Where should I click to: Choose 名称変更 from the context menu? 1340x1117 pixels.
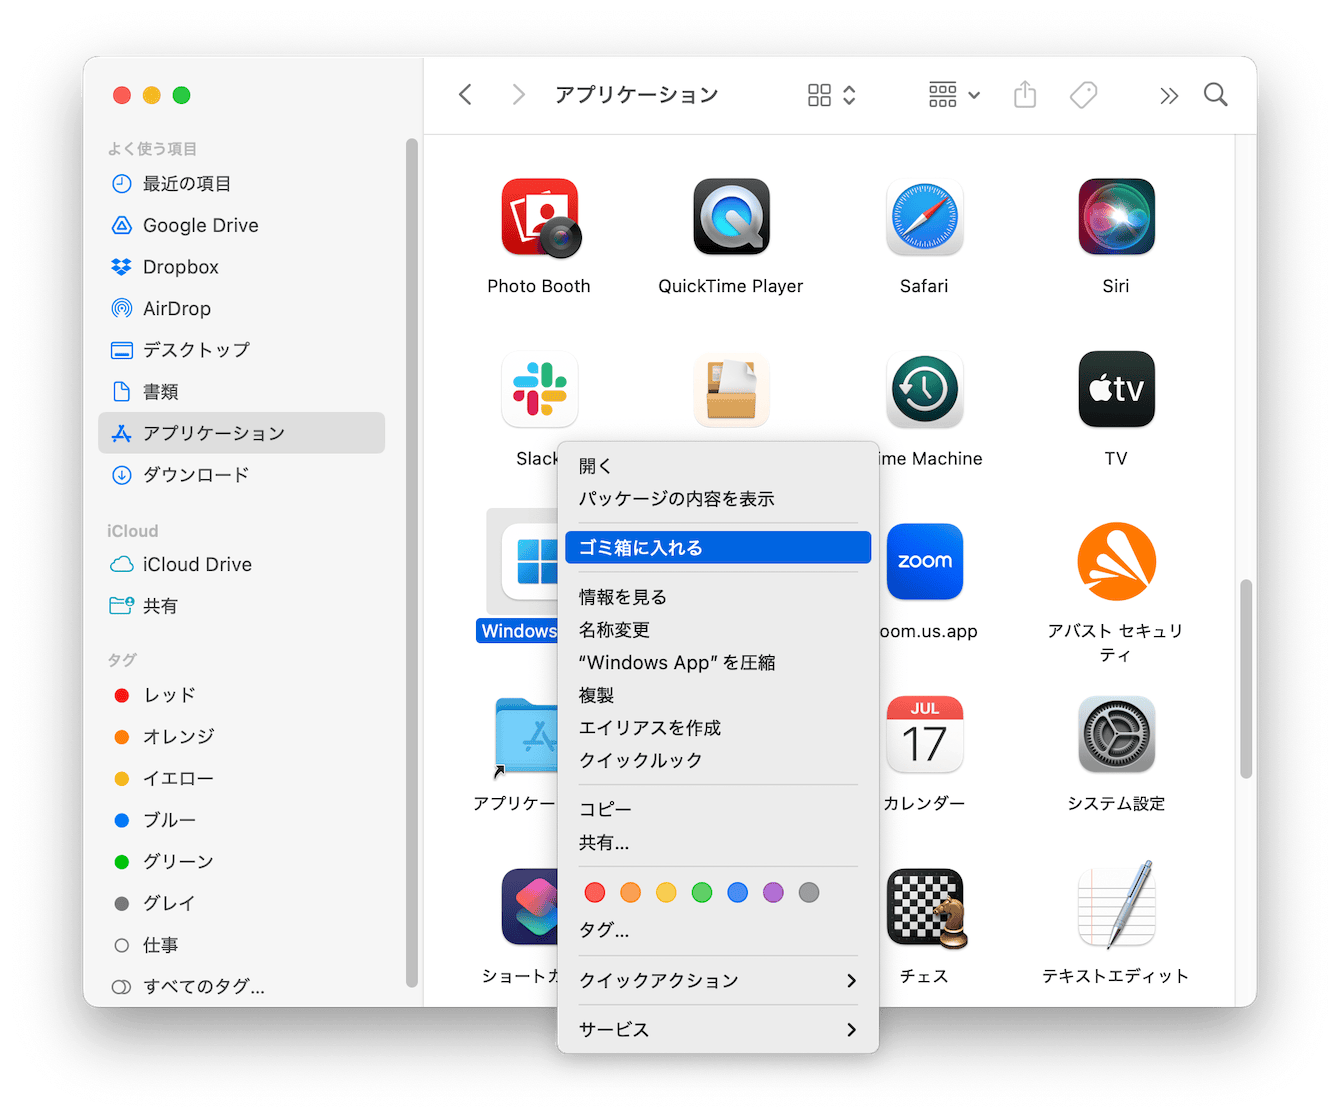coord(718,630)
